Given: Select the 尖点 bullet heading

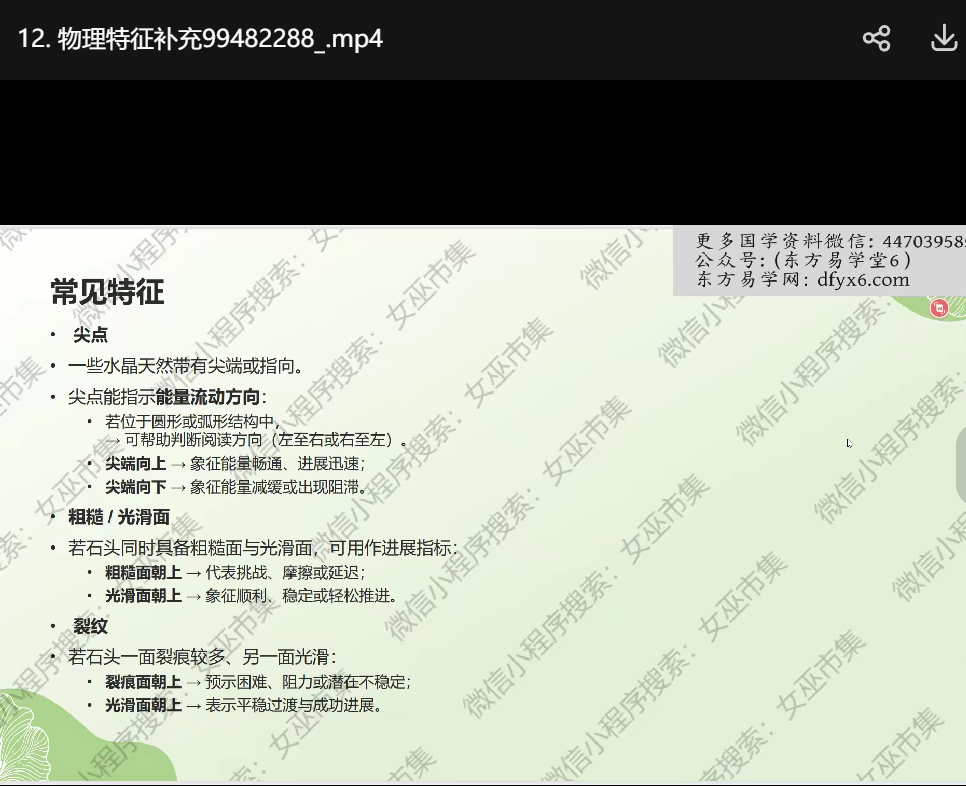Looking at the screenshot, I should pos(90,335).
